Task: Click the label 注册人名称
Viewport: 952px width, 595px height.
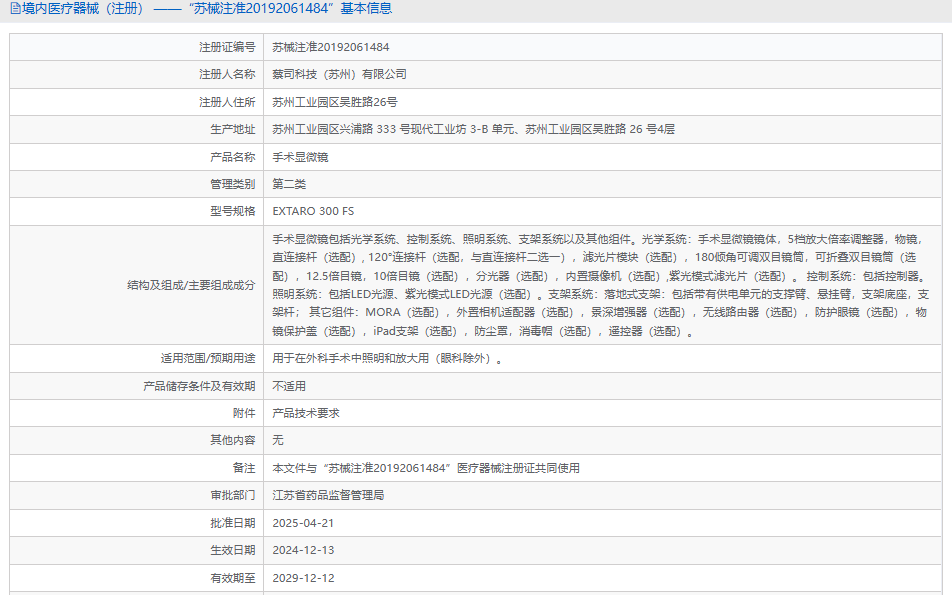Action: click(227, 74)
